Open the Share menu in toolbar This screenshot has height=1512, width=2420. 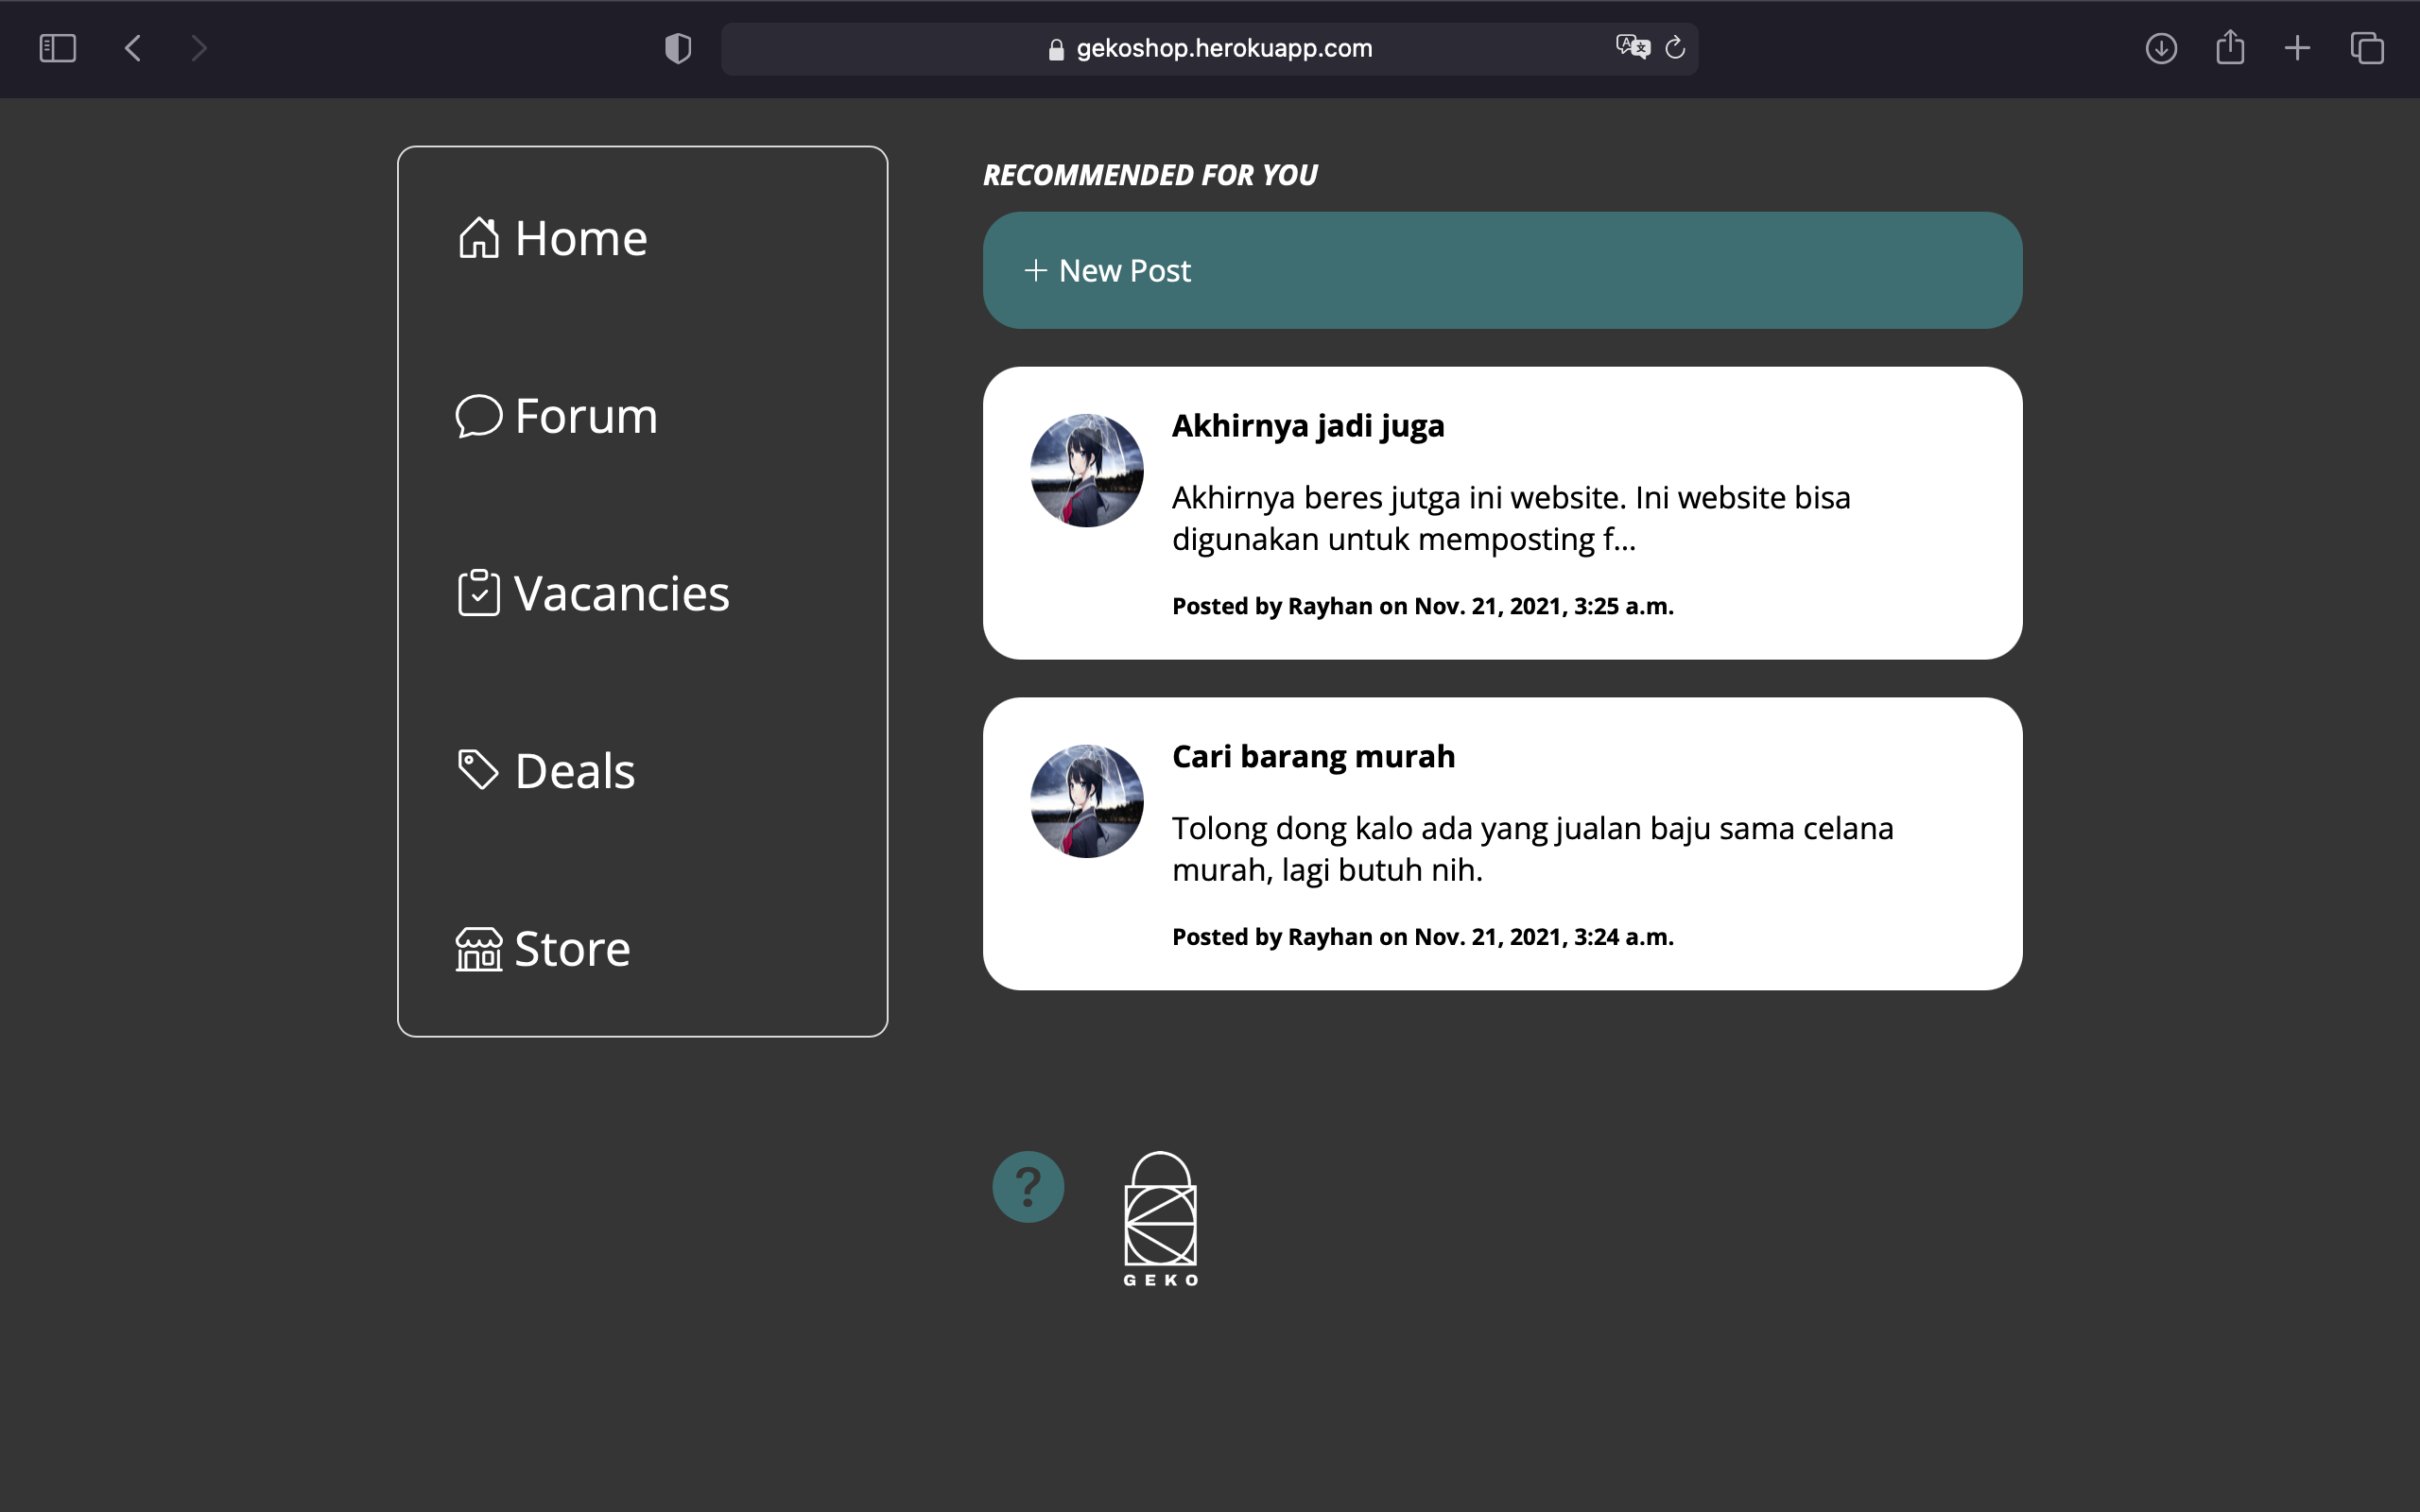2230,47
